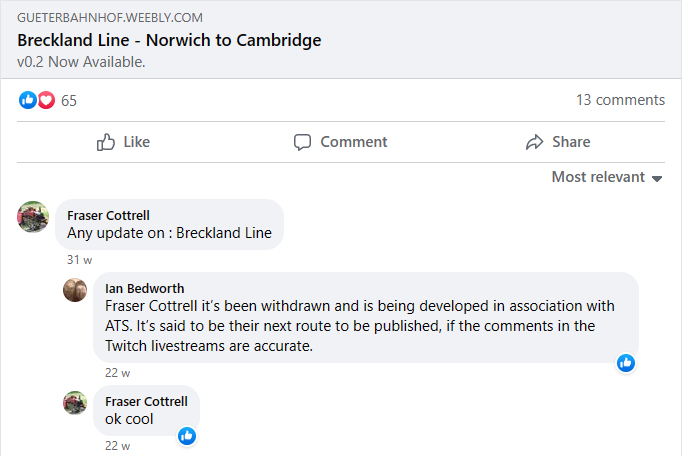Open the 13 comments link

click(620, 100)
